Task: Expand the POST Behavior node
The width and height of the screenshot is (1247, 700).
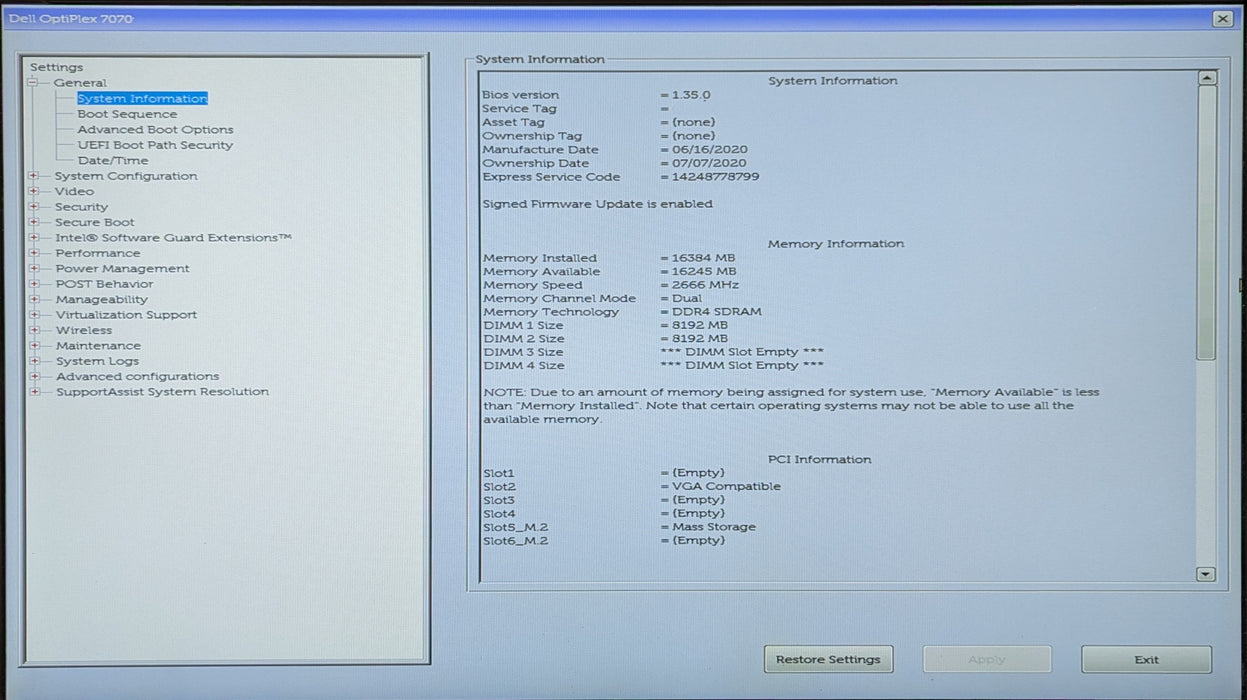Action: point(34,284)
